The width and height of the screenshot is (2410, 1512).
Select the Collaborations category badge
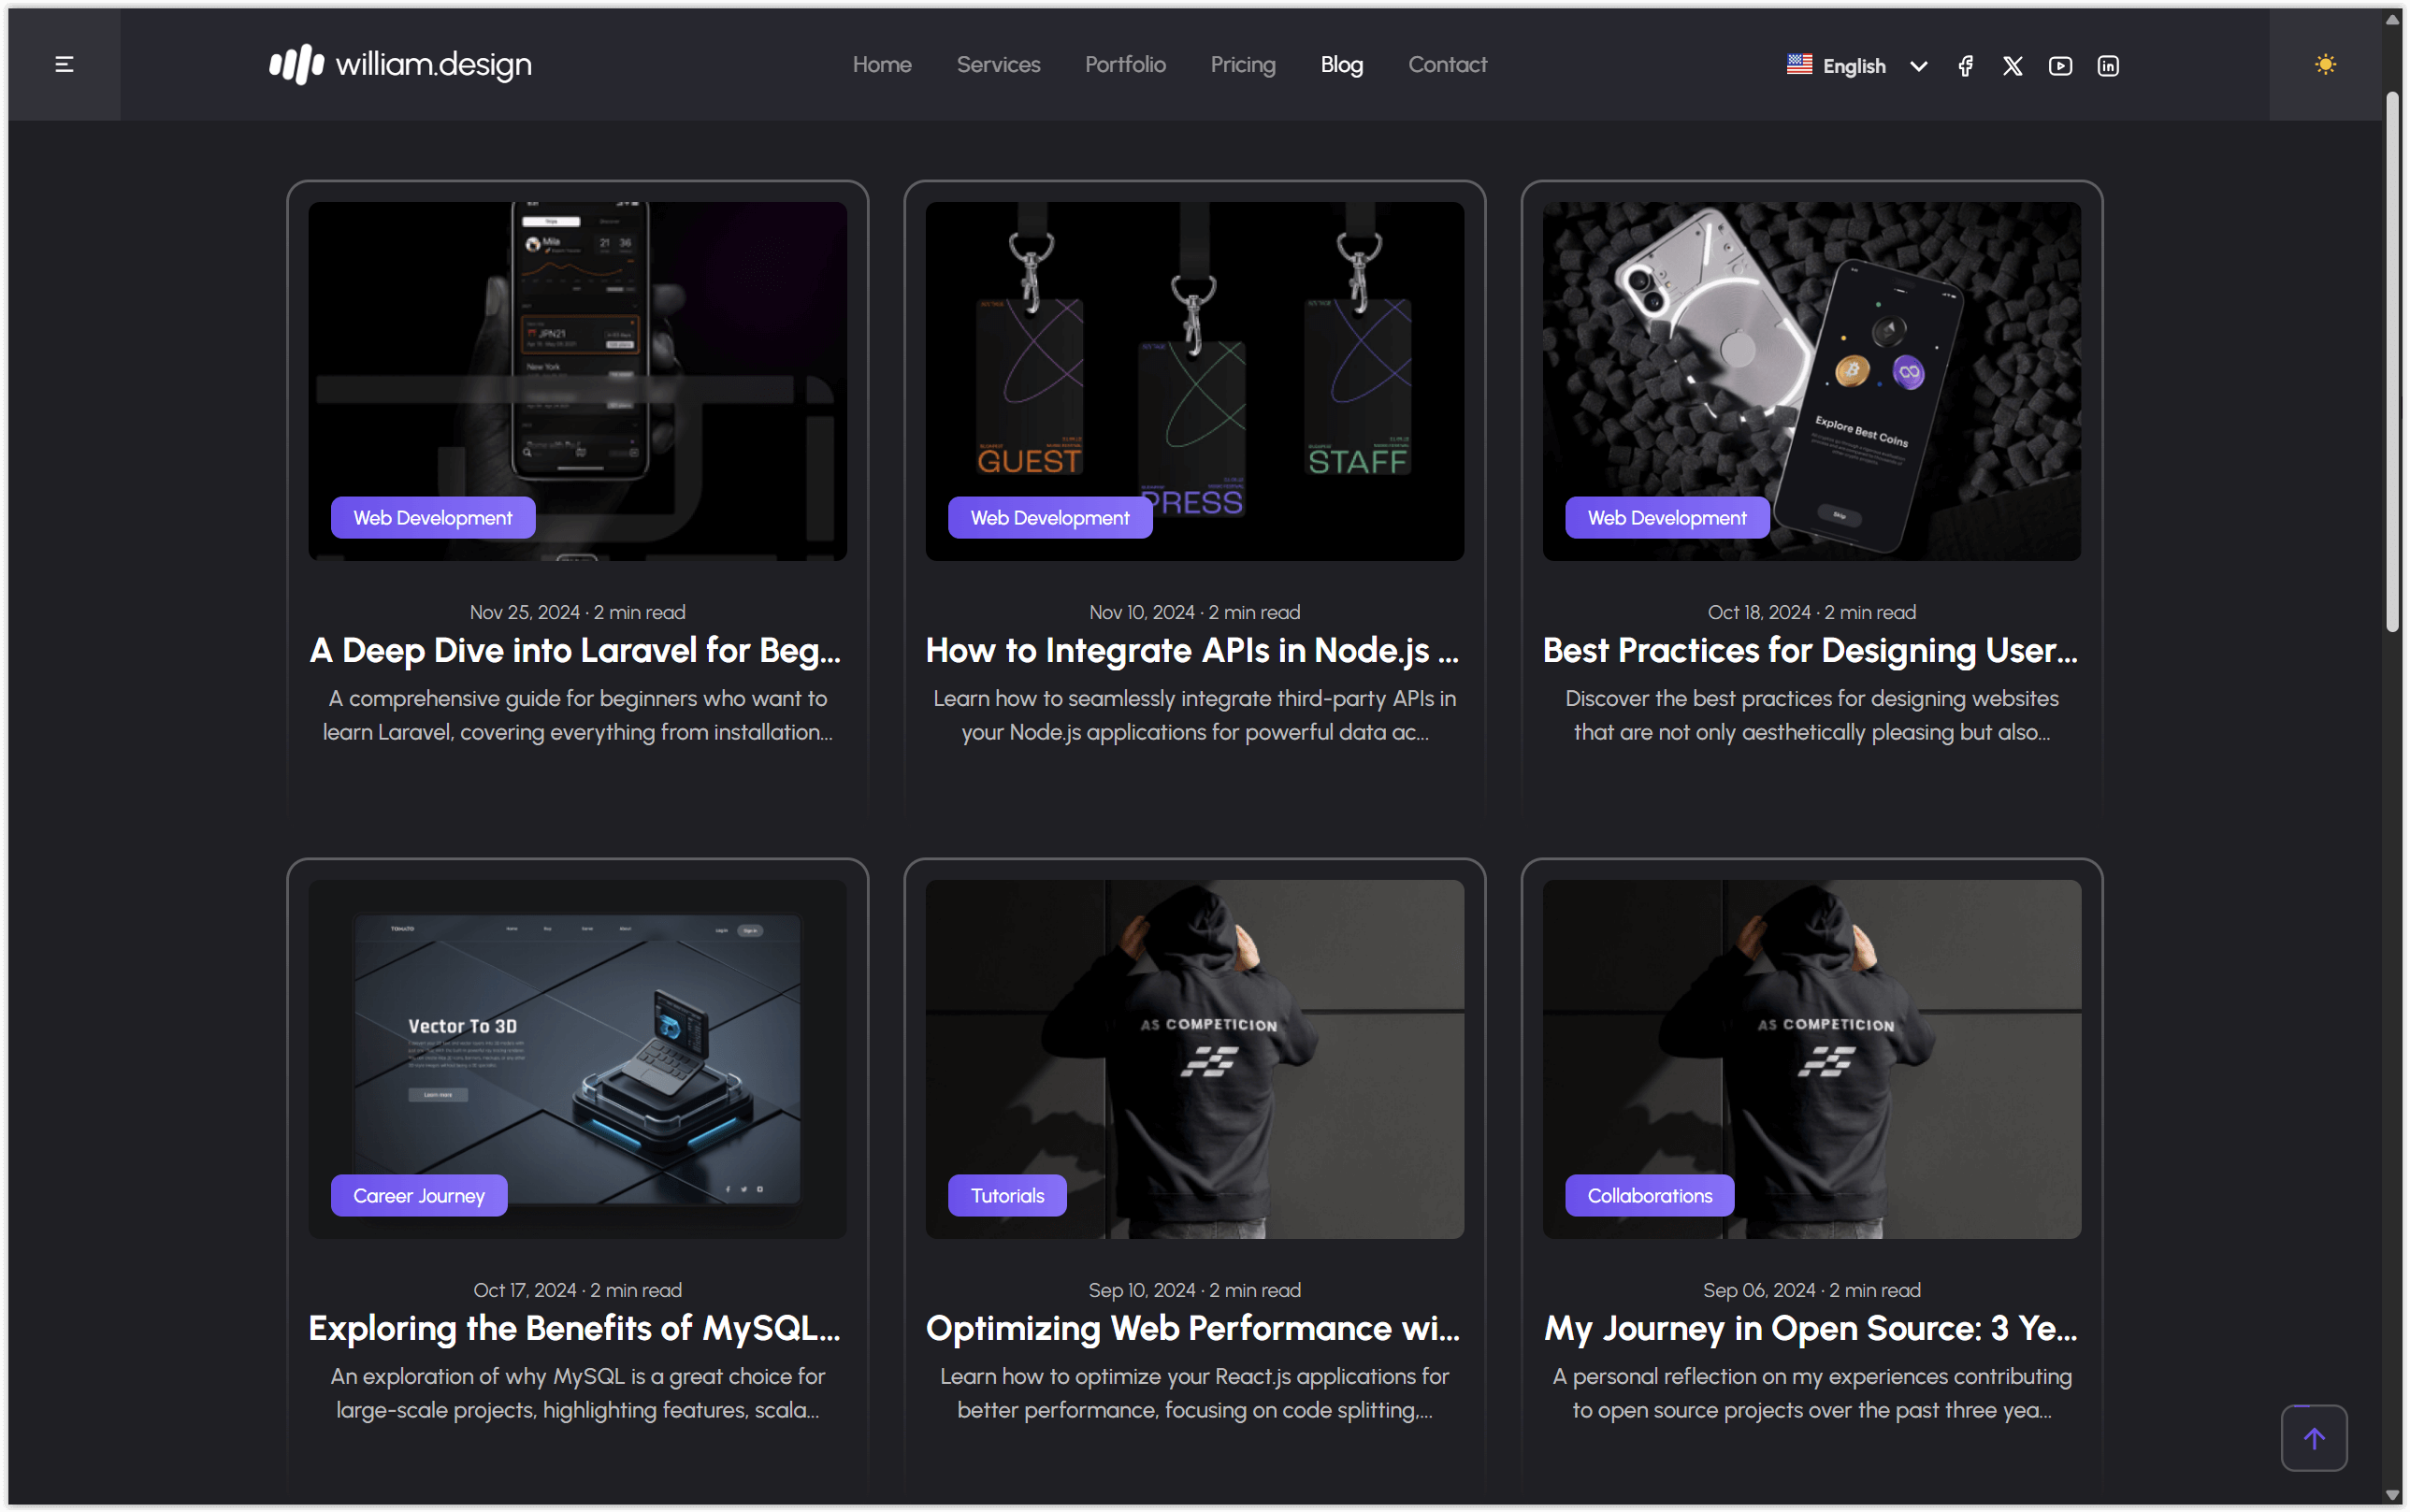(x=1648, y=1194)
